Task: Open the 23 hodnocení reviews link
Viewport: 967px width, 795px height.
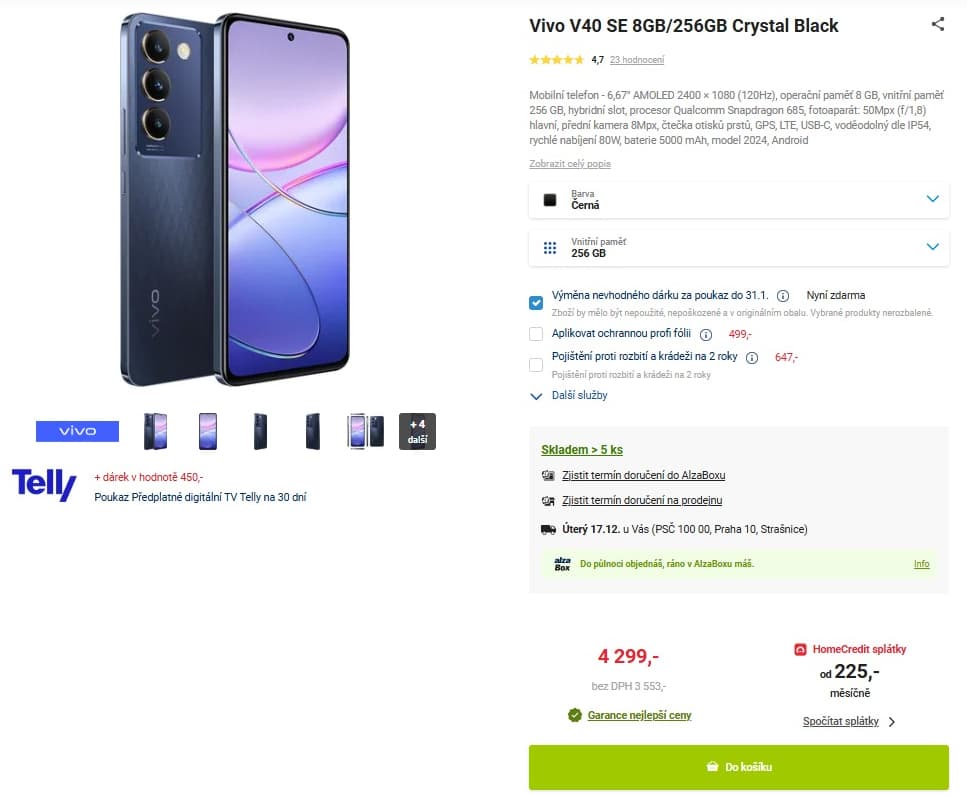Action: [636, 60]
